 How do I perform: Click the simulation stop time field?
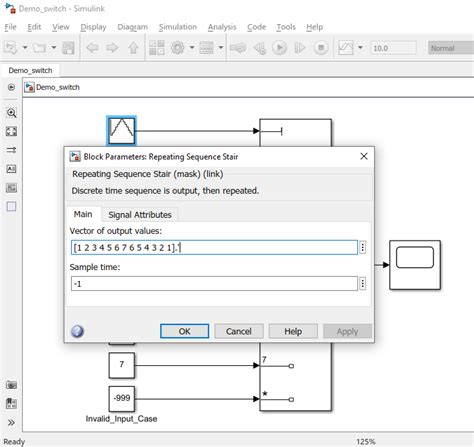[393, 48]
